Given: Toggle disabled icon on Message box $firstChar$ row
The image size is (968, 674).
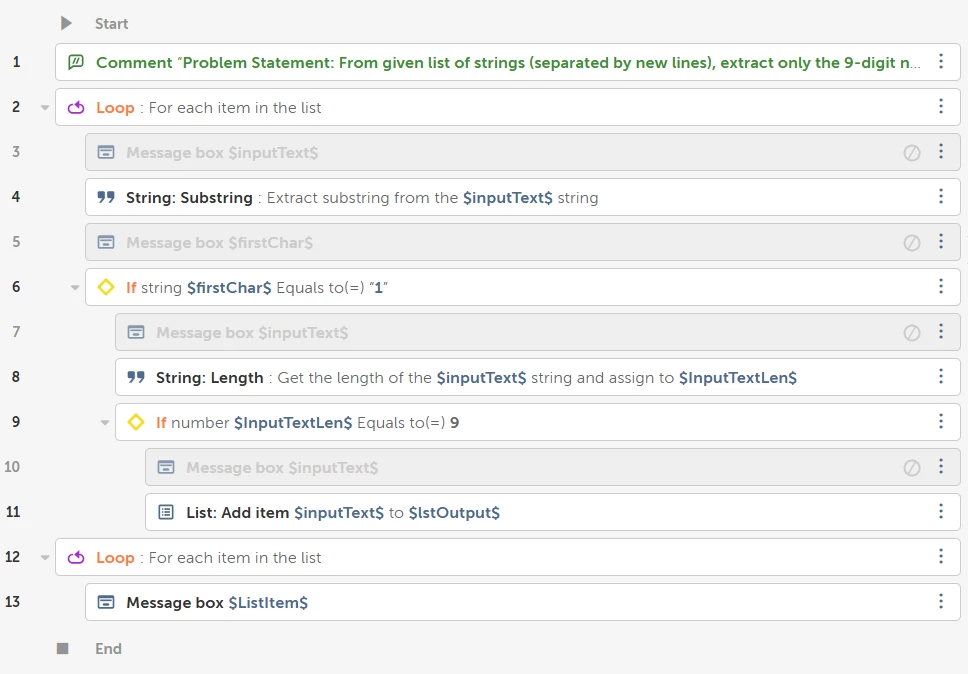Looking at the screenshot, I should pyautogui.click(x=912, y=243).
